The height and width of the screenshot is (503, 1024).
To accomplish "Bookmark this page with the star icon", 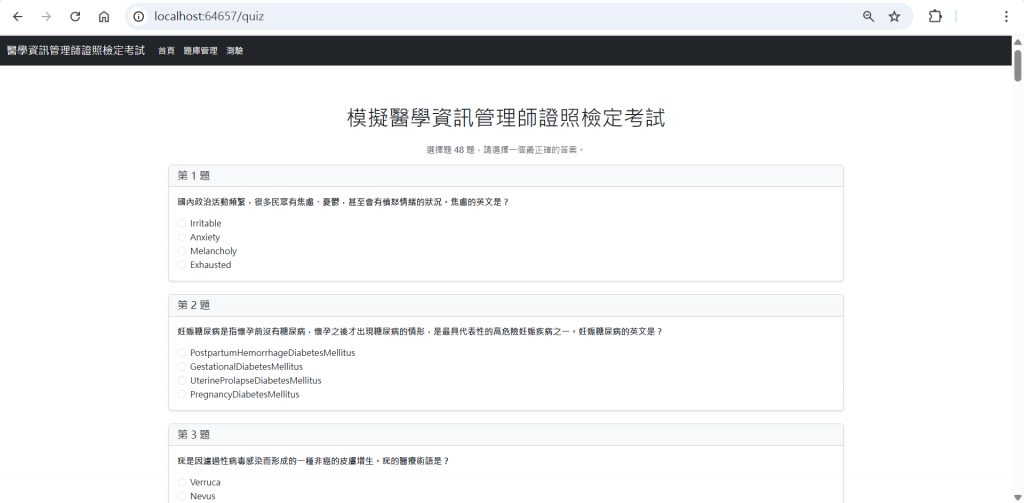I will [x=894, y=17].
